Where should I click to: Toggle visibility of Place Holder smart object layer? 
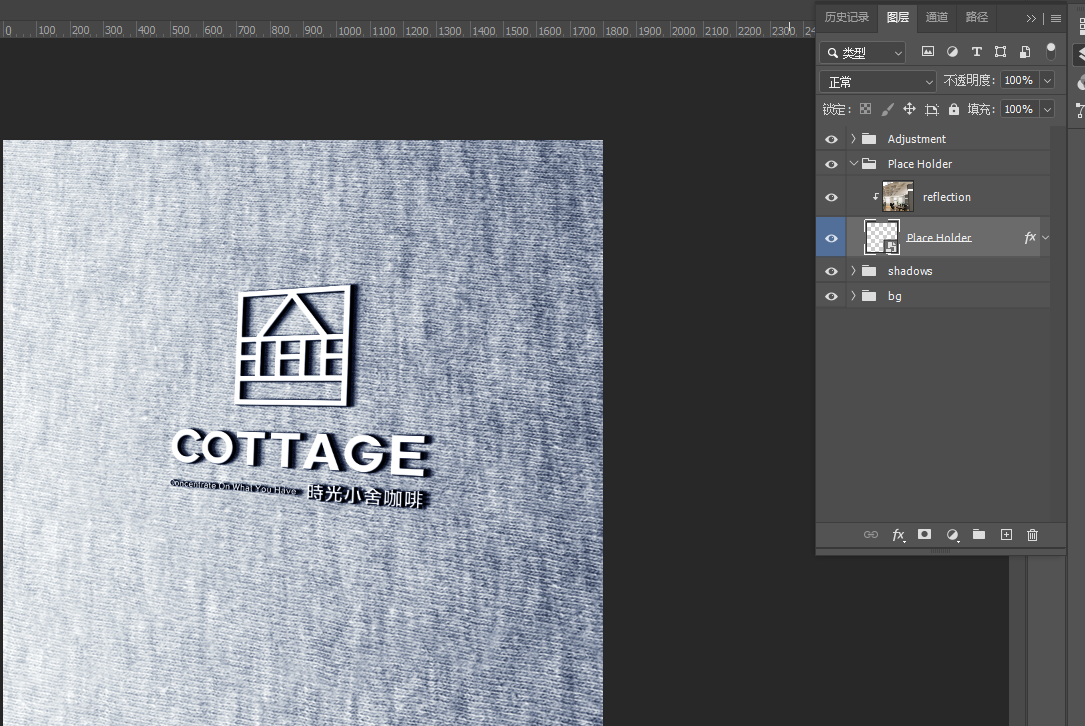[x=831, y=238]
